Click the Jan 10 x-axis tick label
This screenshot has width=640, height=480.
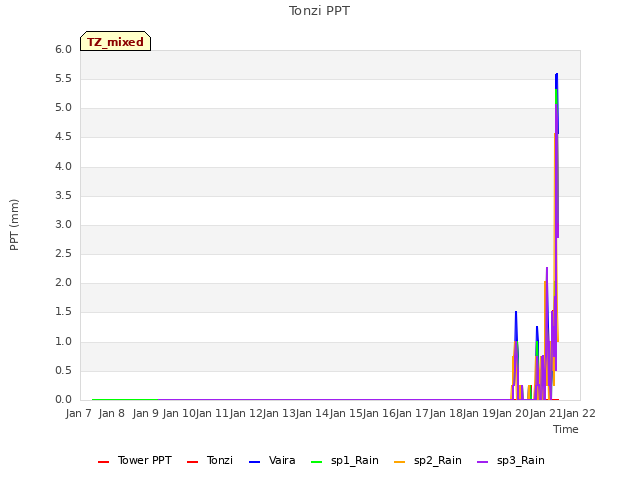[179, 413]
